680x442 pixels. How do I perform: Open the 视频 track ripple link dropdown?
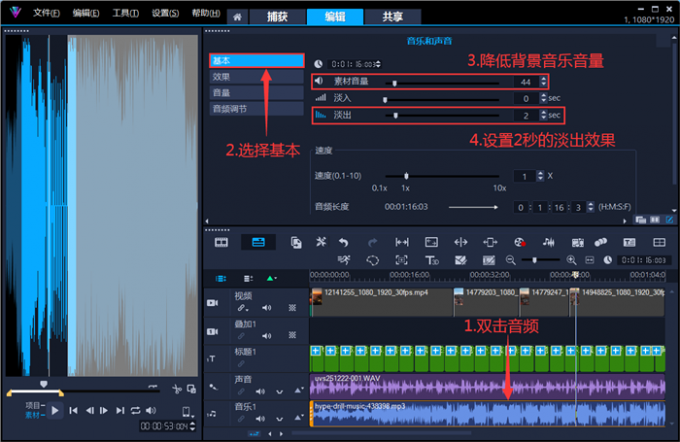tap(243, 308)
